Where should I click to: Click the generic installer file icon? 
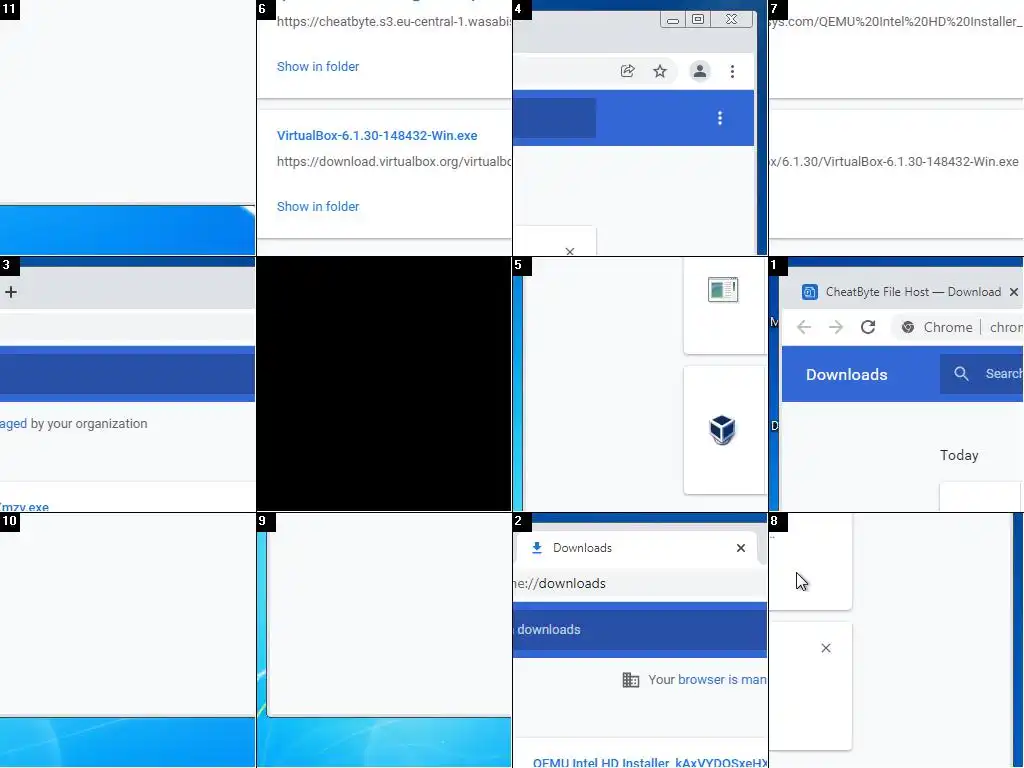723,290
